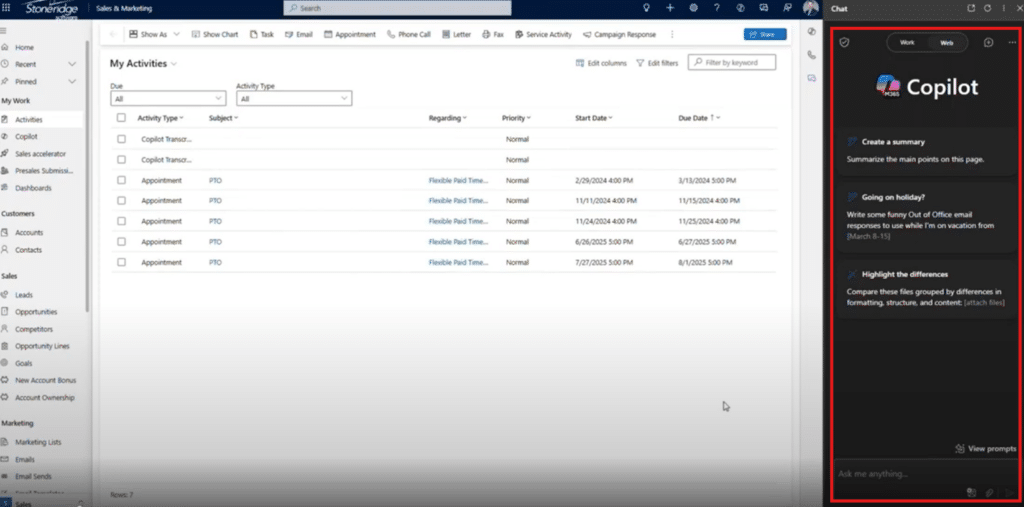Expand the My Activities view selector
This screenshot has height=507, width=1024.
point(174,64)
